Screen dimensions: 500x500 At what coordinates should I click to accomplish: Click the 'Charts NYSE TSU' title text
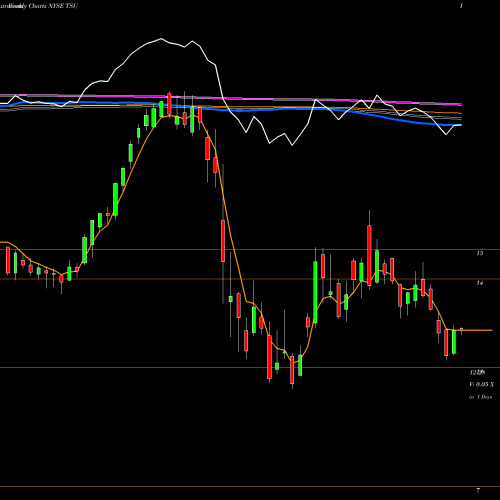coord(53,6)
